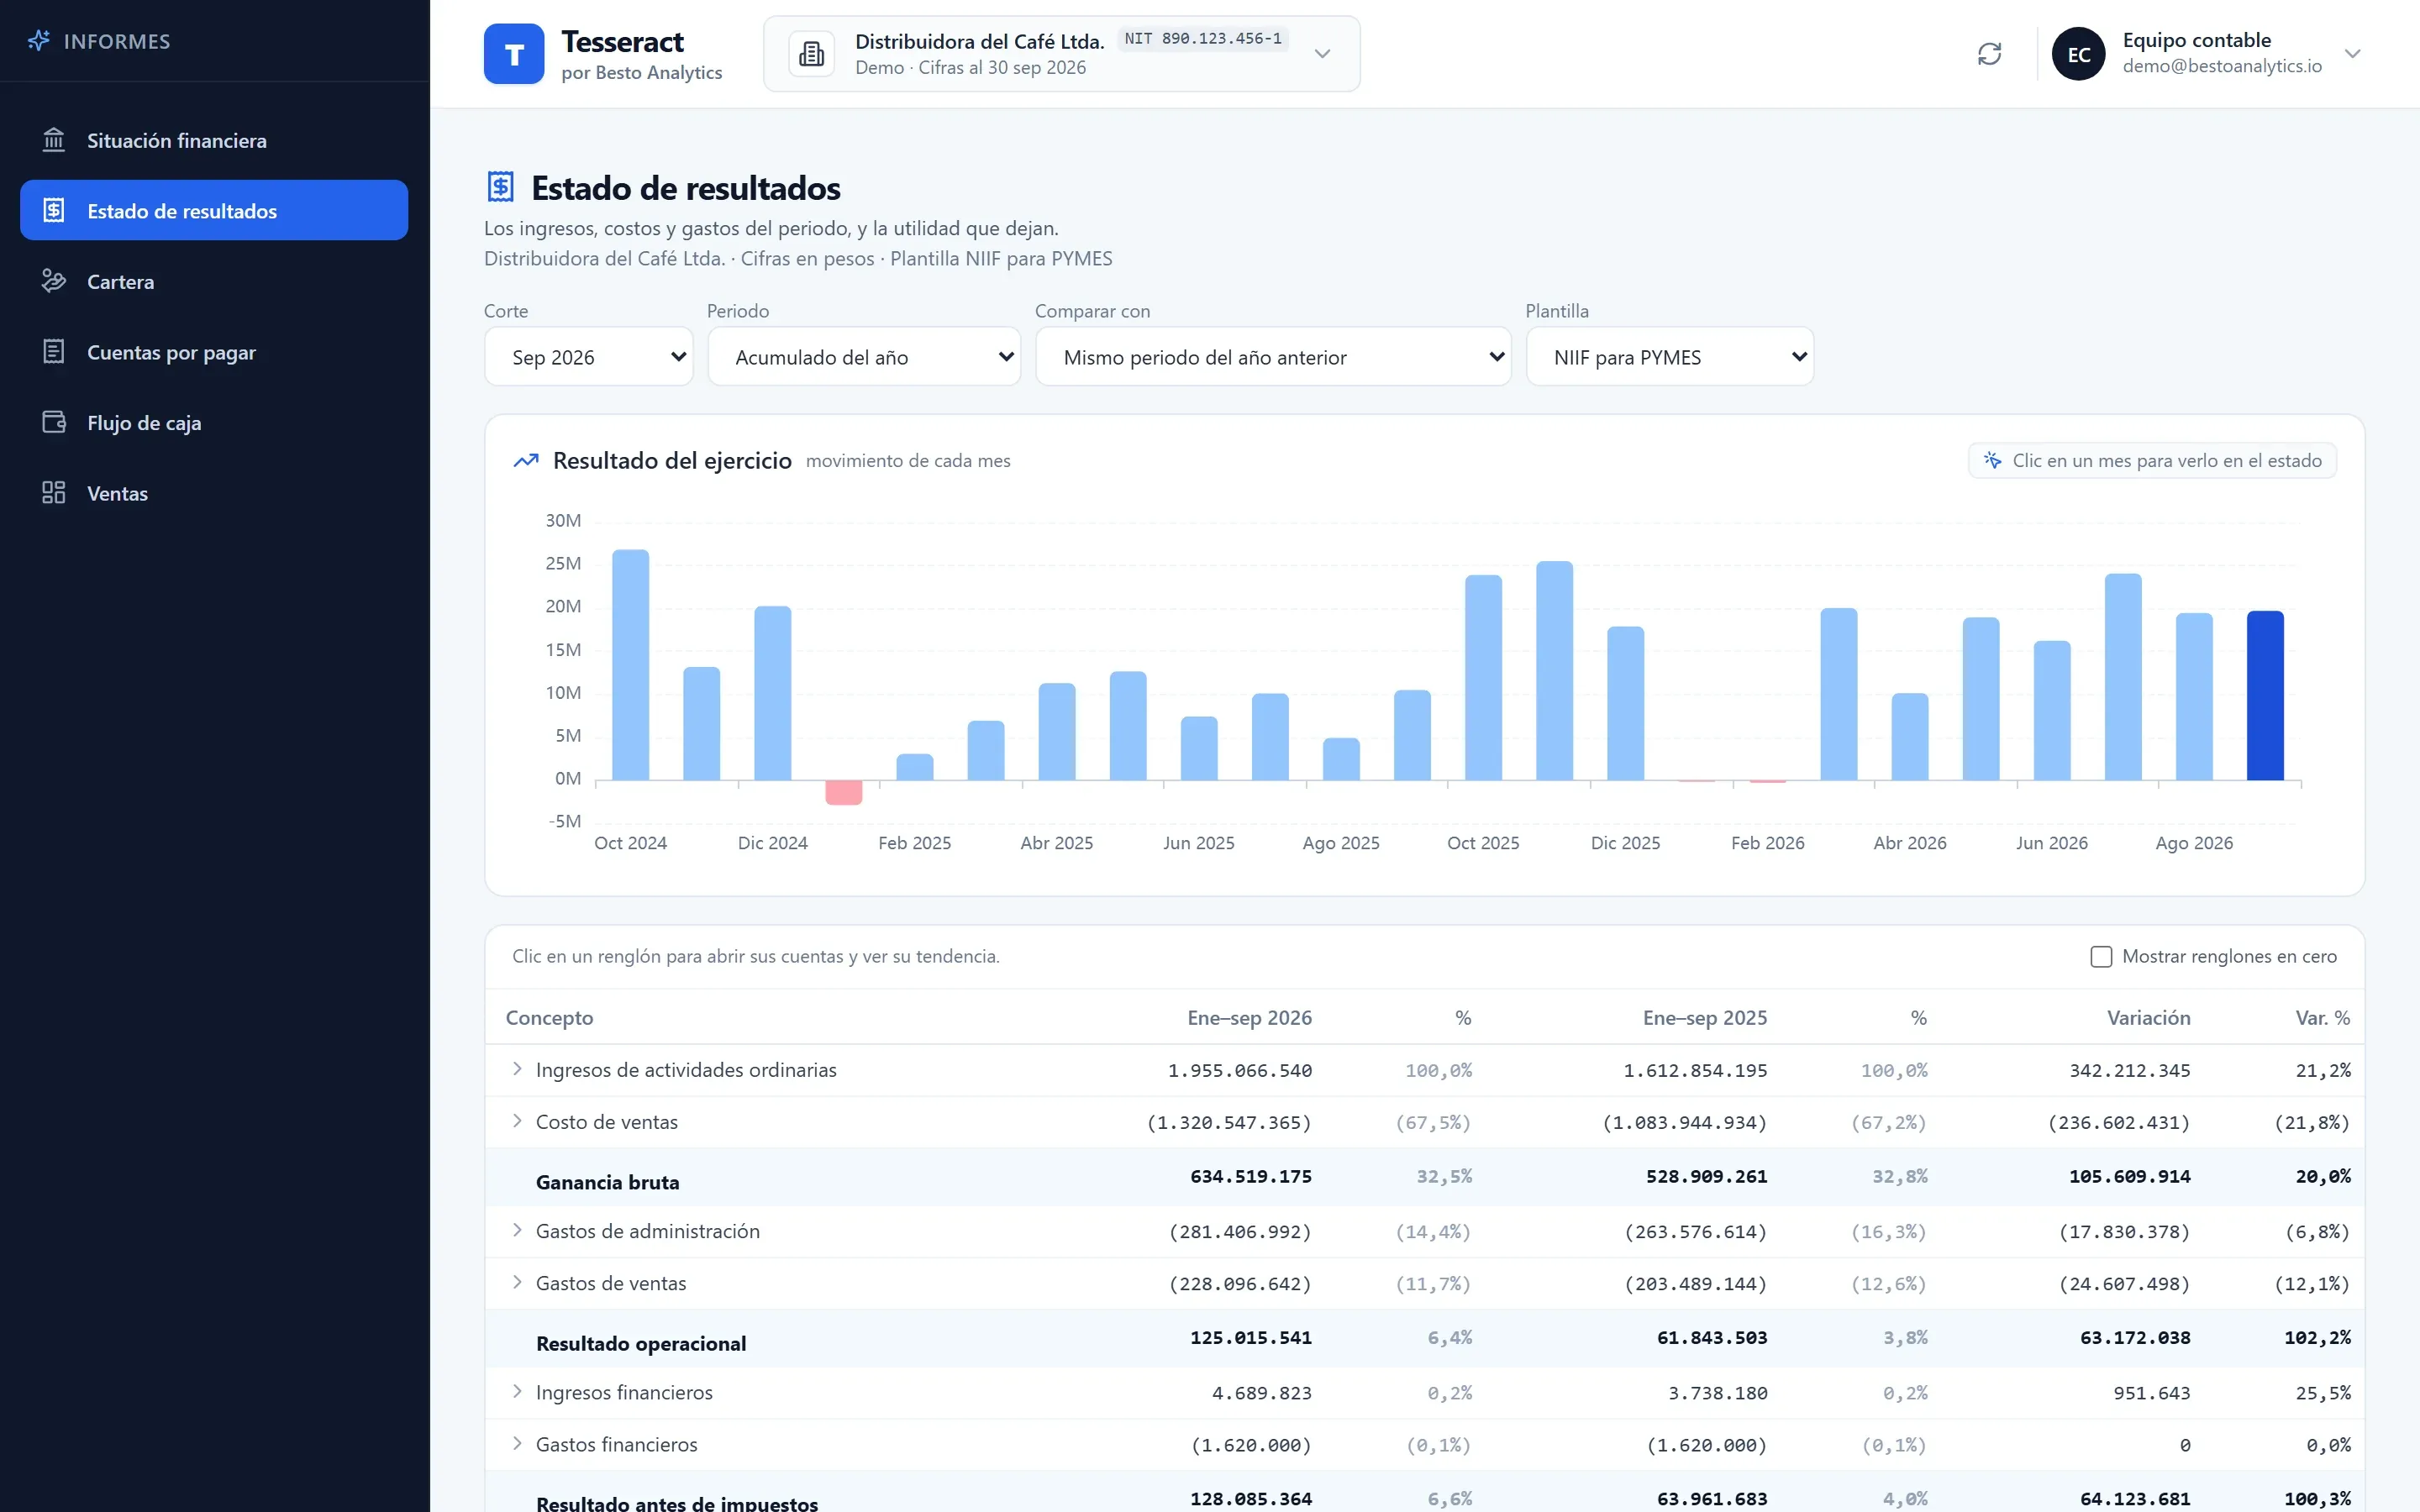This screenshot has height=1512, width=2420.
Task: Click the blue Tesseract T logo
Action: coord(514,54)
